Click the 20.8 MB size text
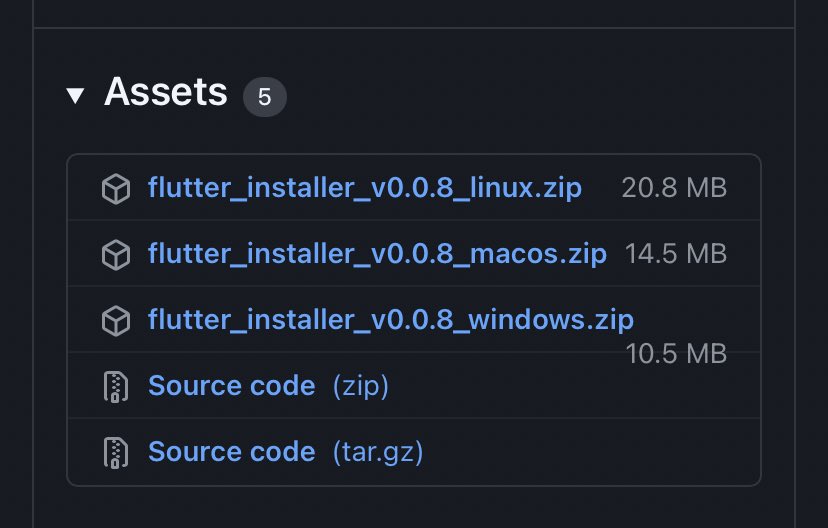 click(674, 187)
